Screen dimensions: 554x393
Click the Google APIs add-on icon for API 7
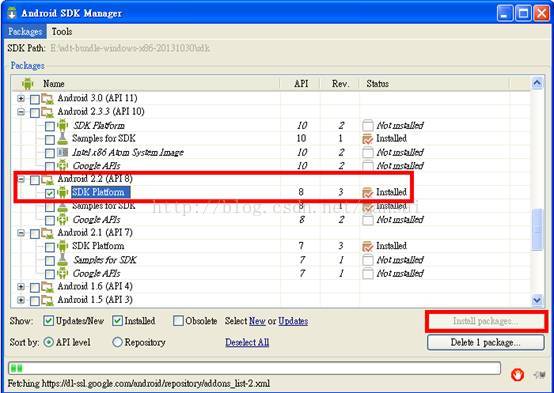click(62, 274)
